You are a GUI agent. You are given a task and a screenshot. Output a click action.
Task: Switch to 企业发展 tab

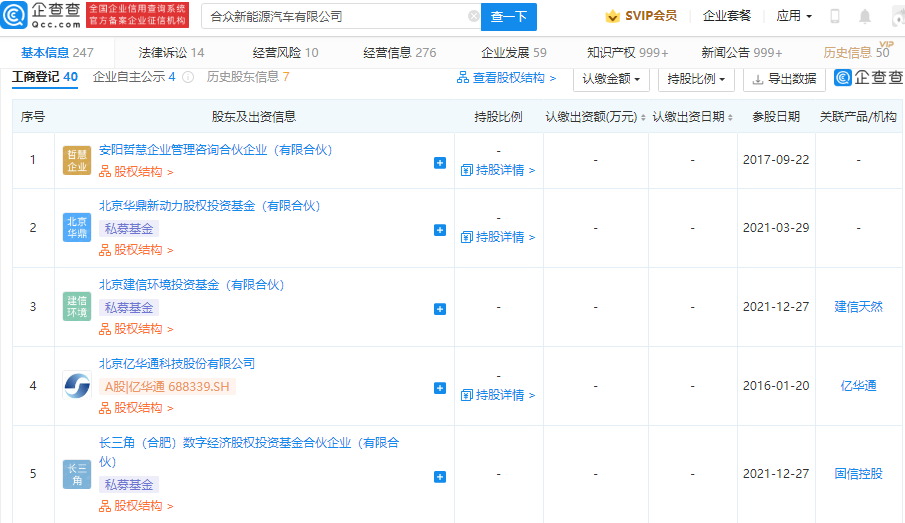(514, 53)
